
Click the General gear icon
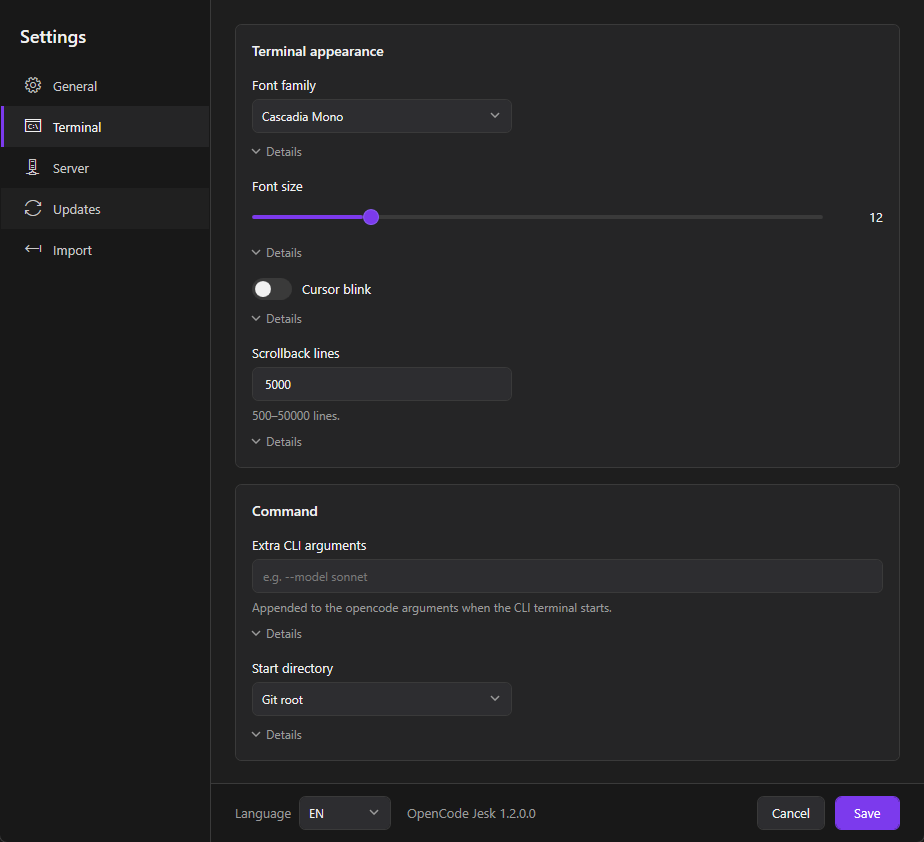(33, 85)
